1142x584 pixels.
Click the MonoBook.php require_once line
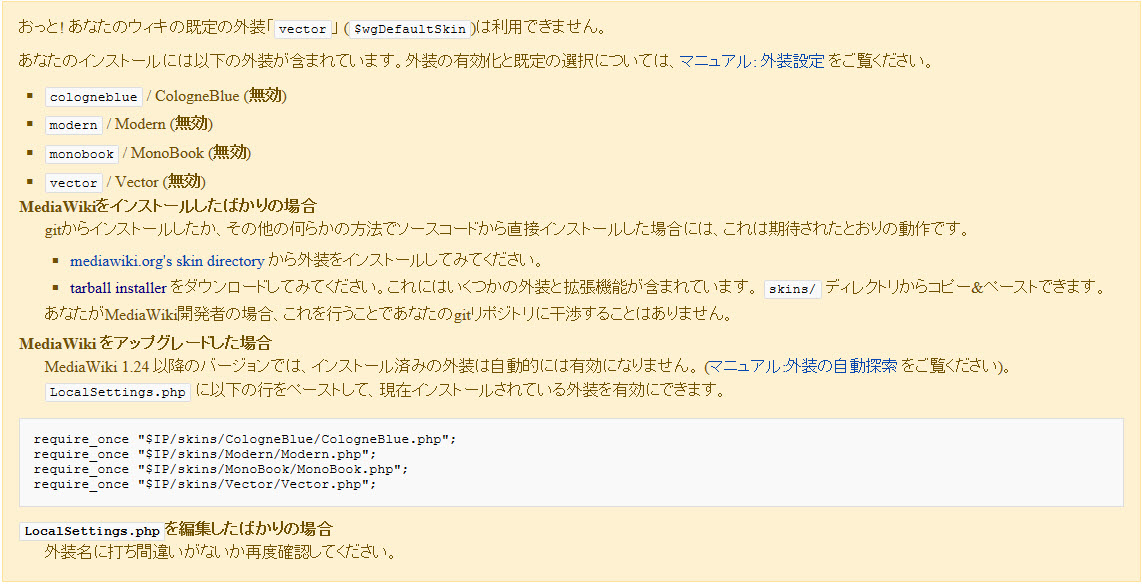pos(221,469)
